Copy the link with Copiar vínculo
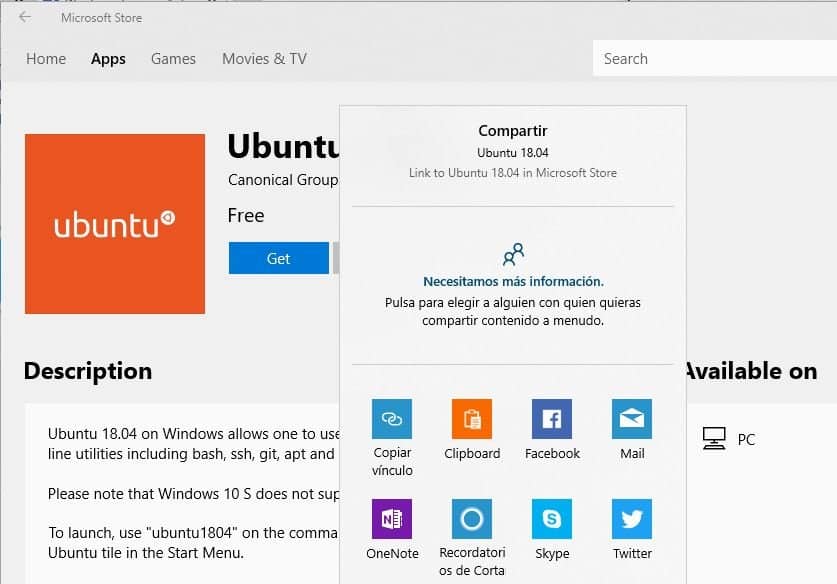 click(x=392, y=419)
